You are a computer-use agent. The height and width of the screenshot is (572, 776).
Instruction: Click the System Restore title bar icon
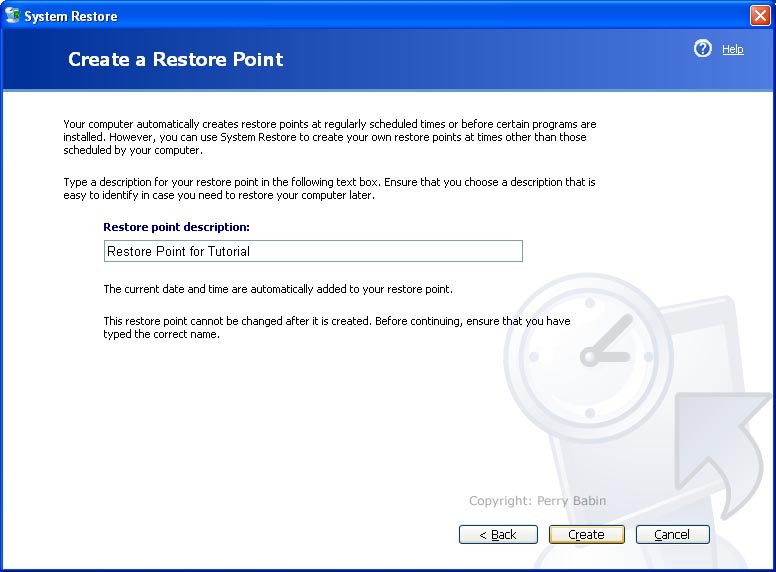[x=12, y=16]
